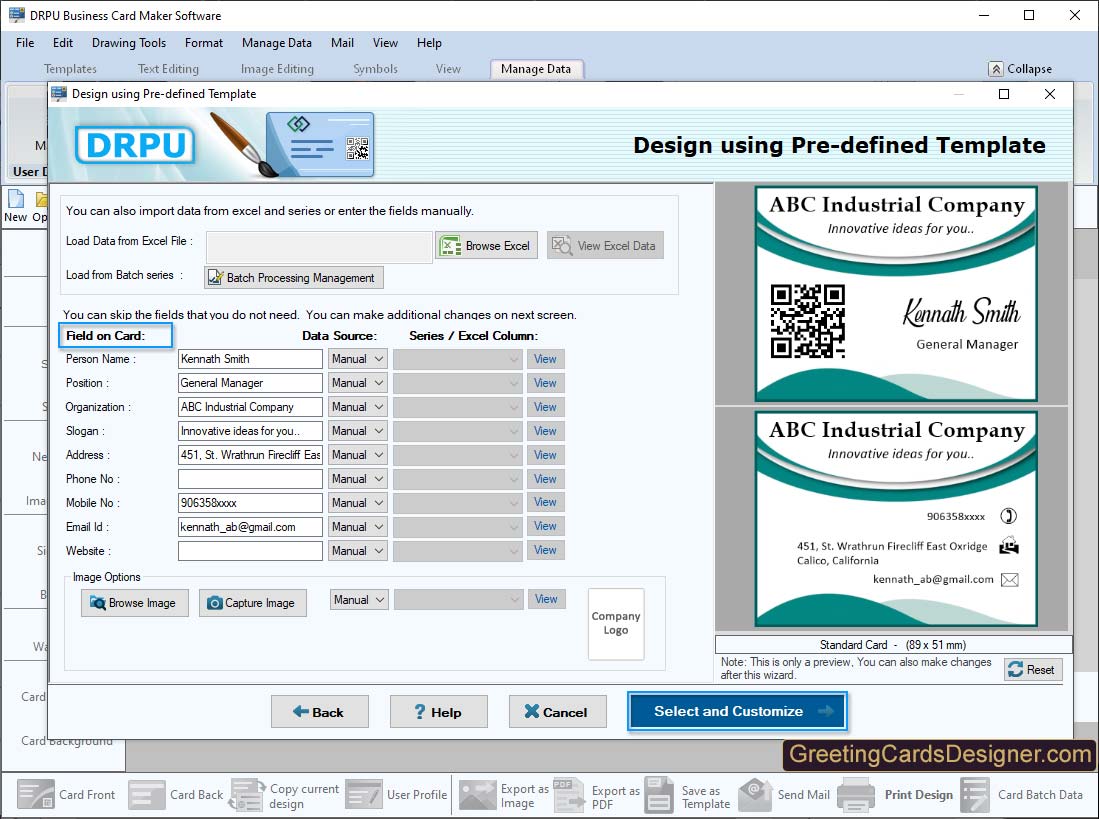The height and width of the screenshot is (819, 1099).
Task: Click the Card Front icon in the bottom toolbar
Action: tap(35, 794)
